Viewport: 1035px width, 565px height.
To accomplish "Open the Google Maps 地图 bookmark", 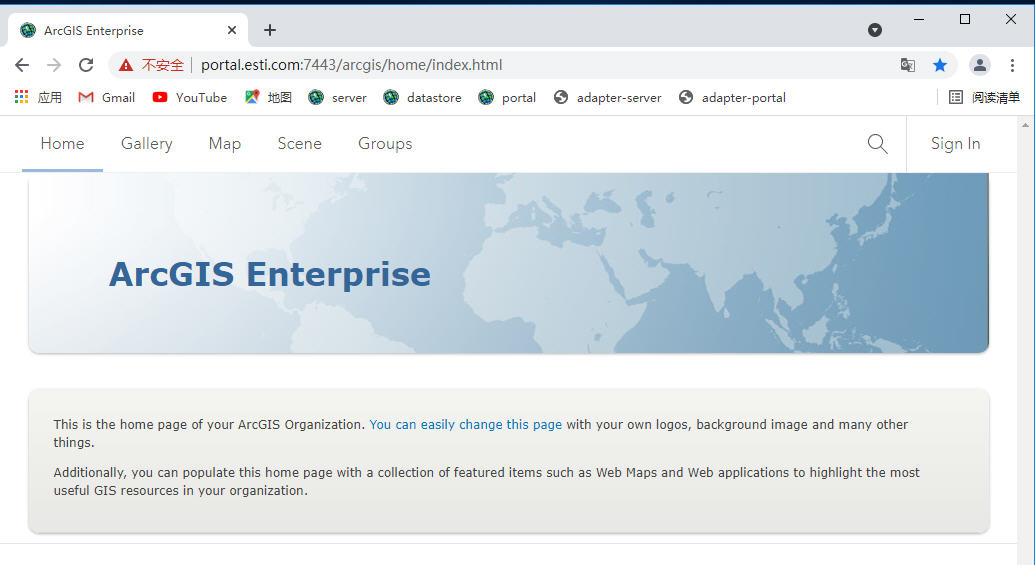I will point(268,97).
